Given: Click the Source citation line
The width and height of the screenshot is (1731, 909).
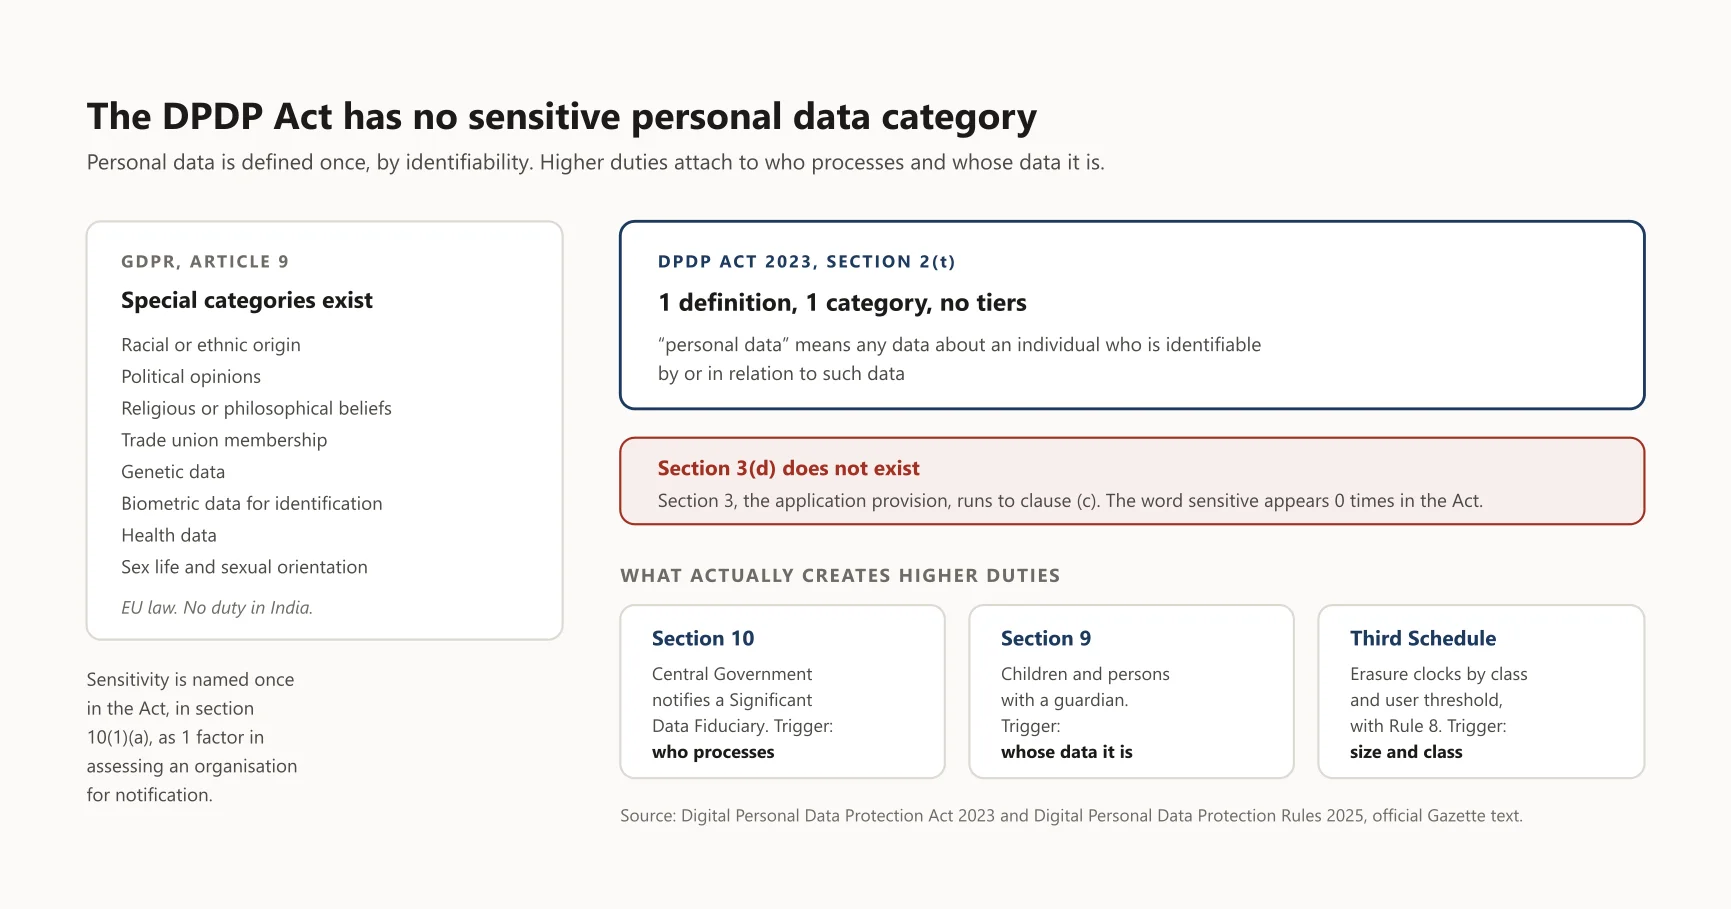Looking at the screenshot, I should click(1071, 816).
